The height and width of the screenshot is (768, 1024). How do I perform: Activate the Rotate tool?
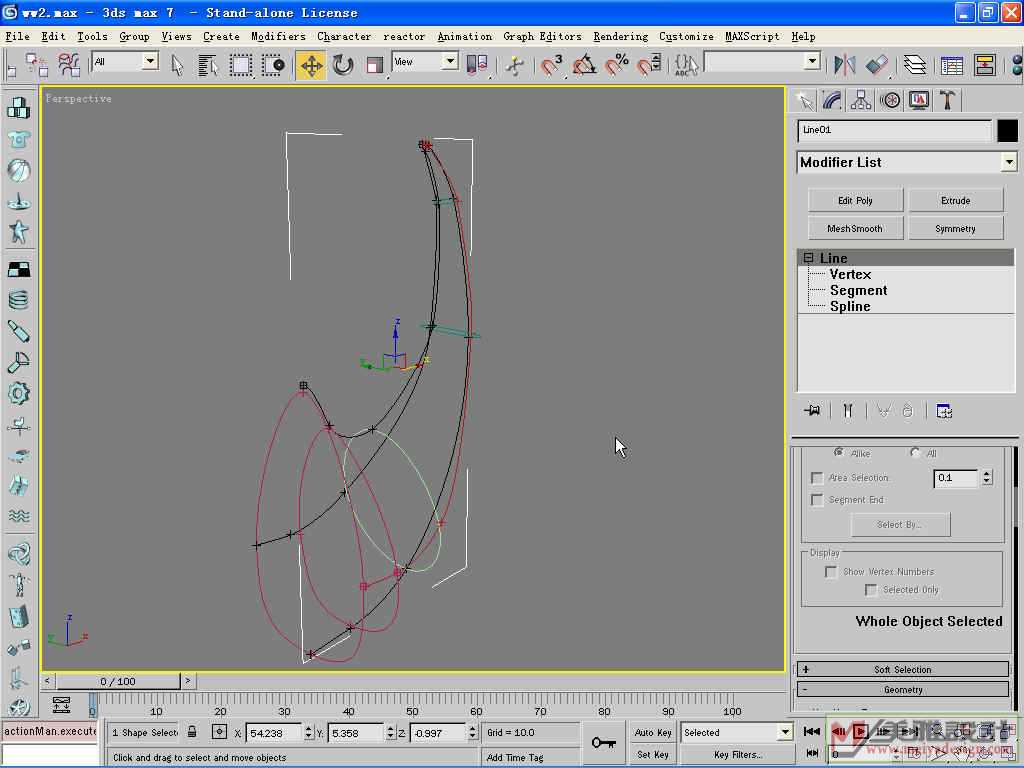[343, 65]
